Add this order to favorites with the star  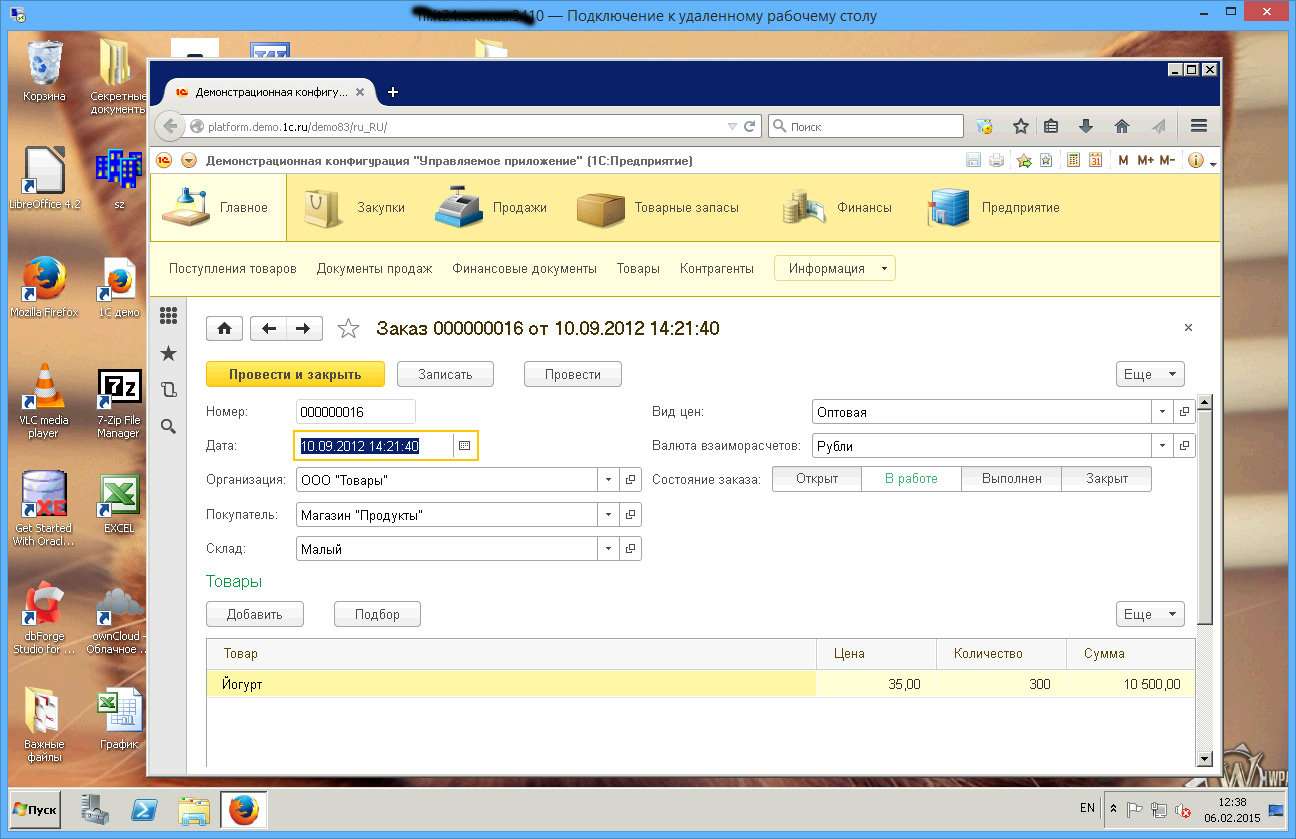348,328
